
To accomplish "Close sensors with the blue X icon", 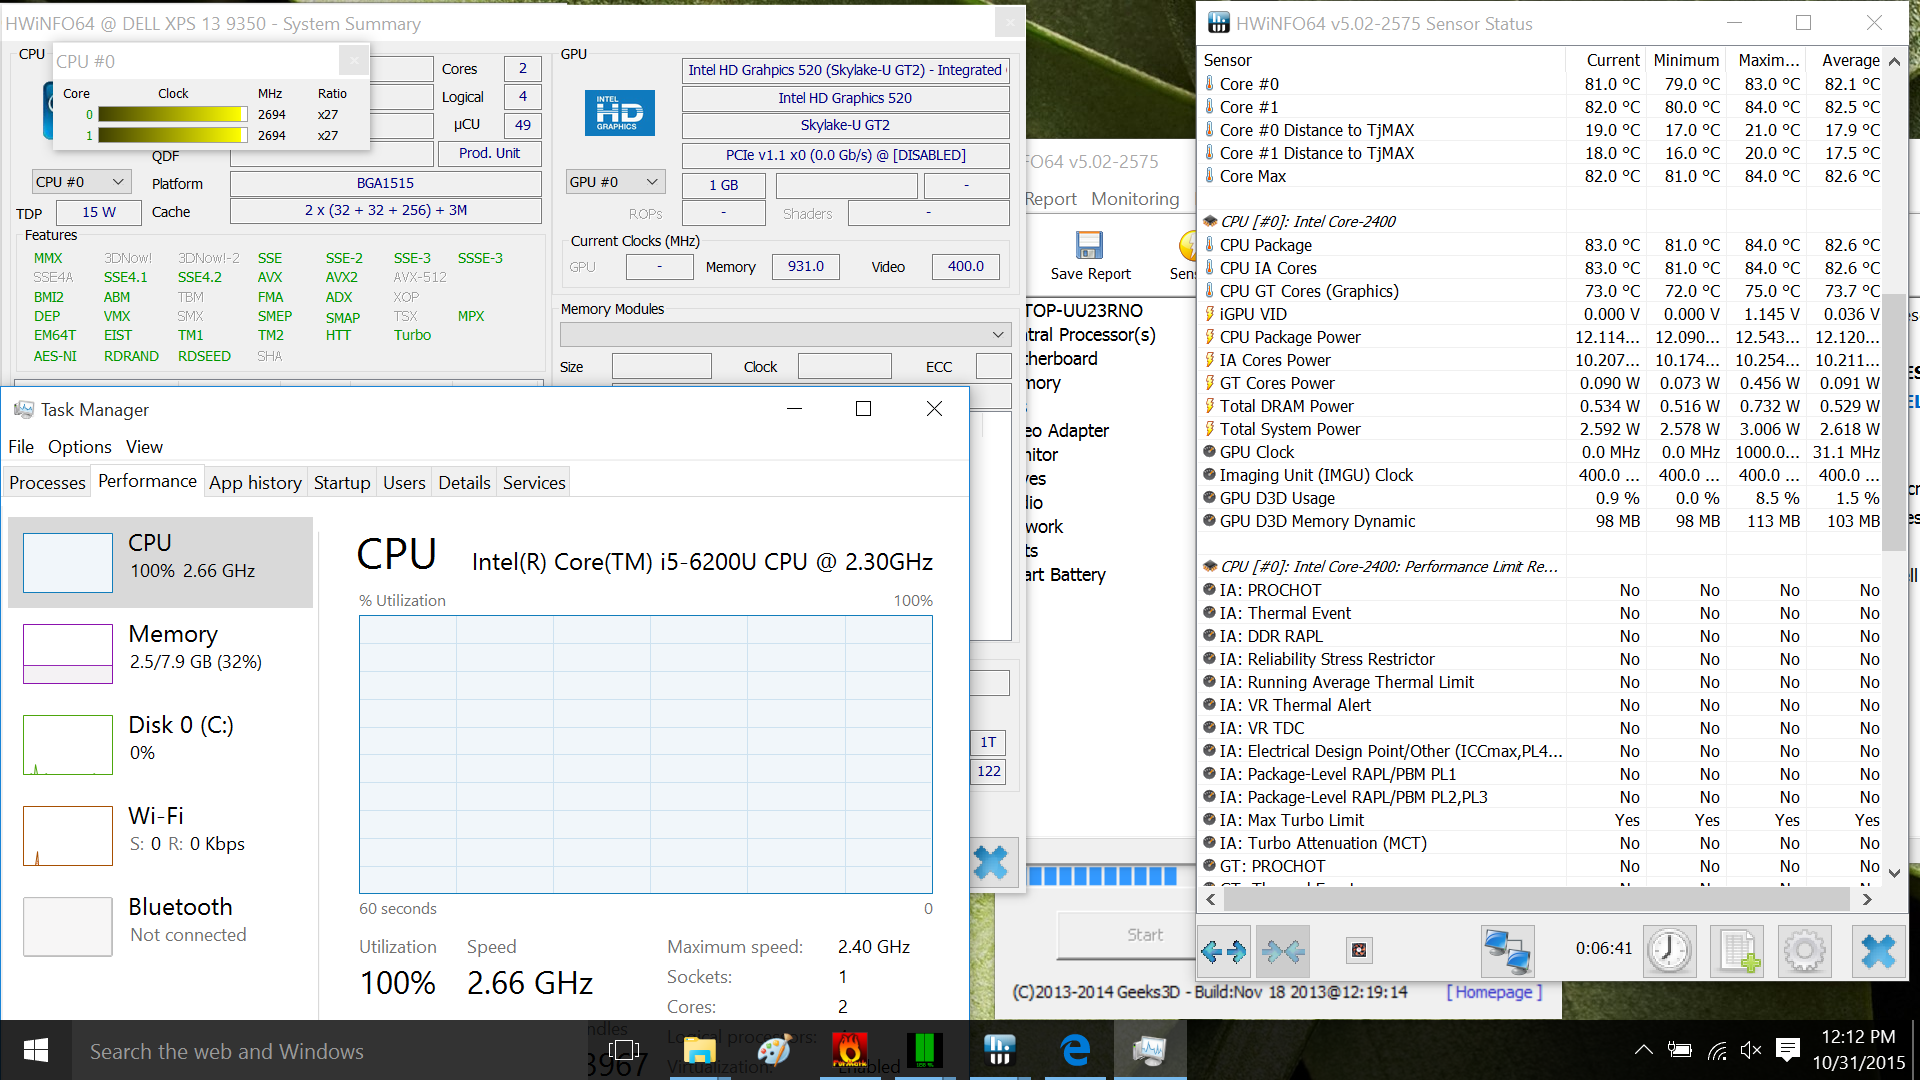I will [x=1877, y=951].
